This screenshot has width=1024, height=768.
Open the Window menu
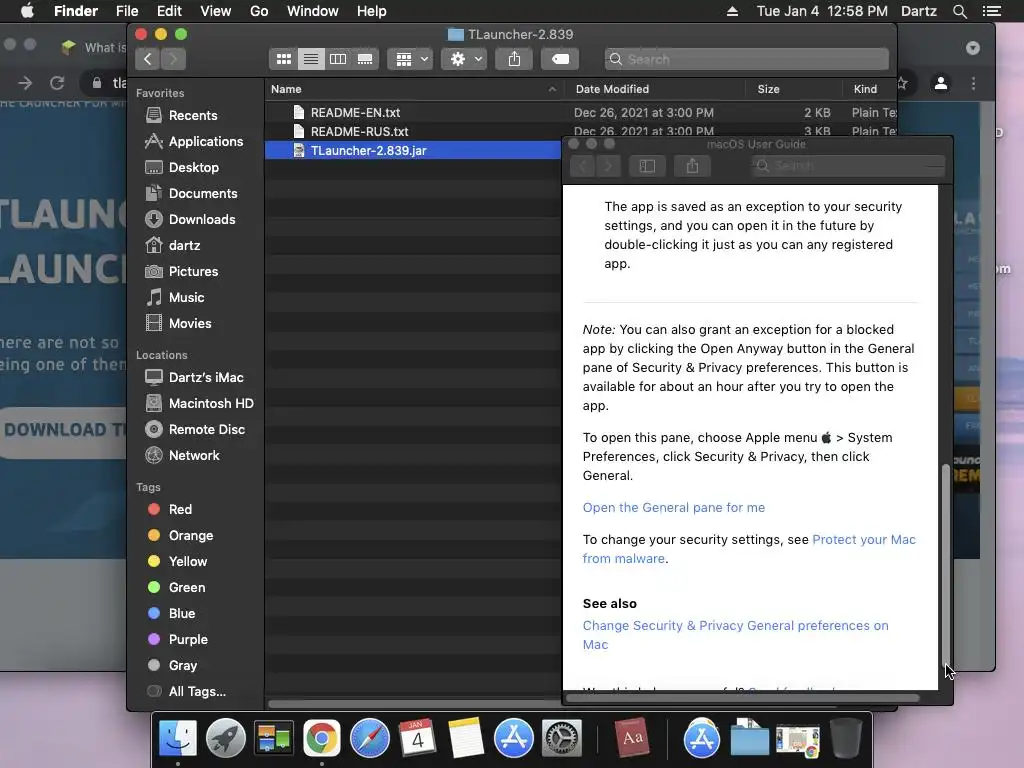(312, 11)
